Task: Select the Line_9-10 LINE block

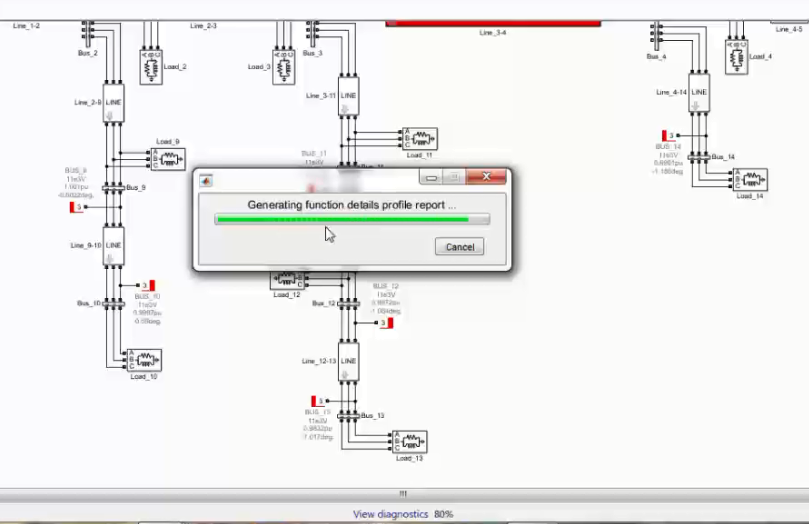Action: click(113, 246)
